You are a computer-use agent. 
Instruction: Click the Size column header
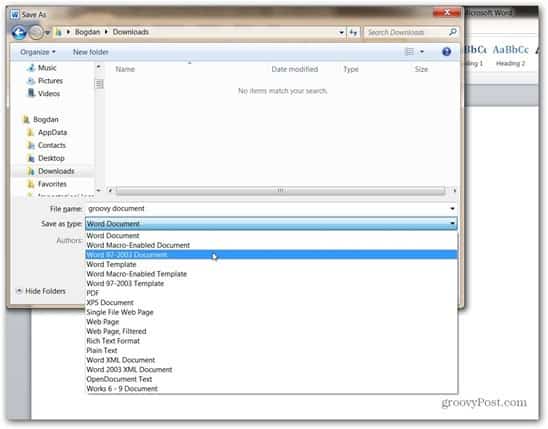[421, 69]
